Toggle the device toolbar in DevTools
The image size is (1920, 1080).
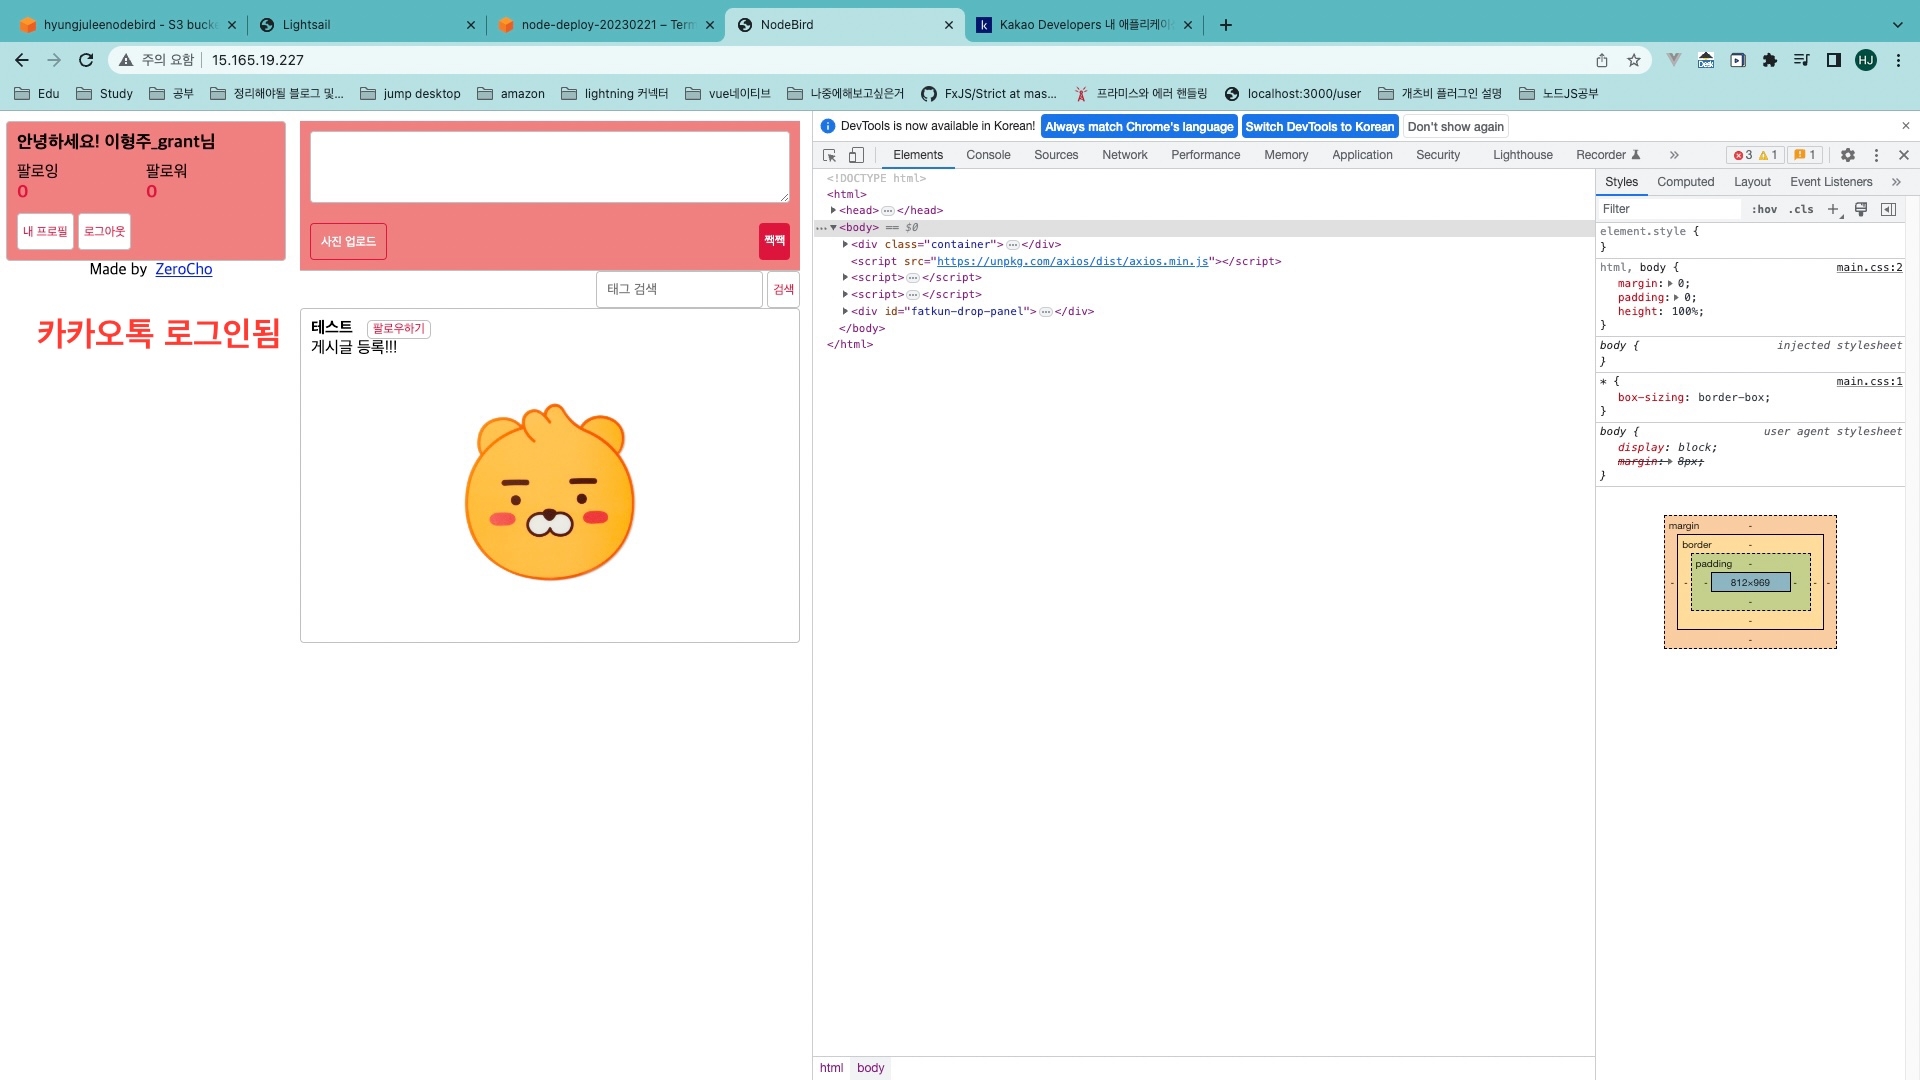(x=856, y=155)
